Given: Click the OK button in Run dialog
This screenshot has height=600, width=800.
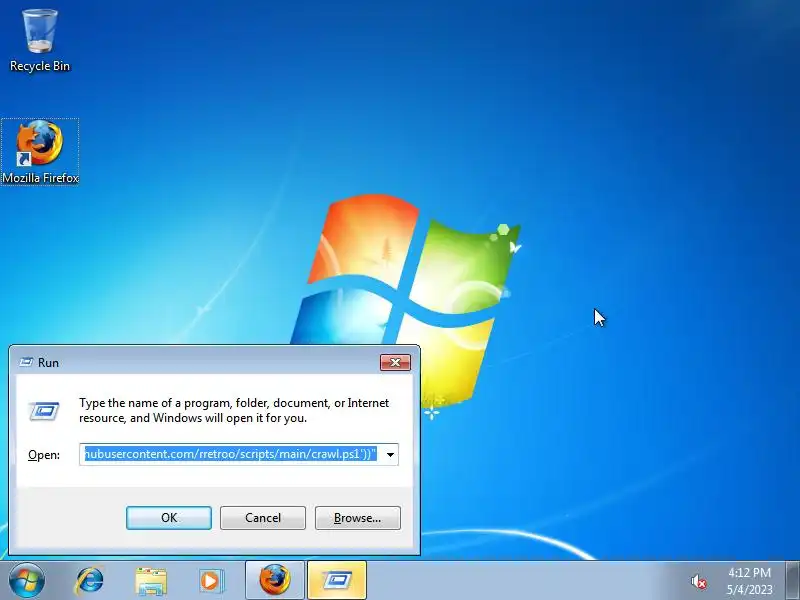Looking at the screenshot, I should click(169, 518).
